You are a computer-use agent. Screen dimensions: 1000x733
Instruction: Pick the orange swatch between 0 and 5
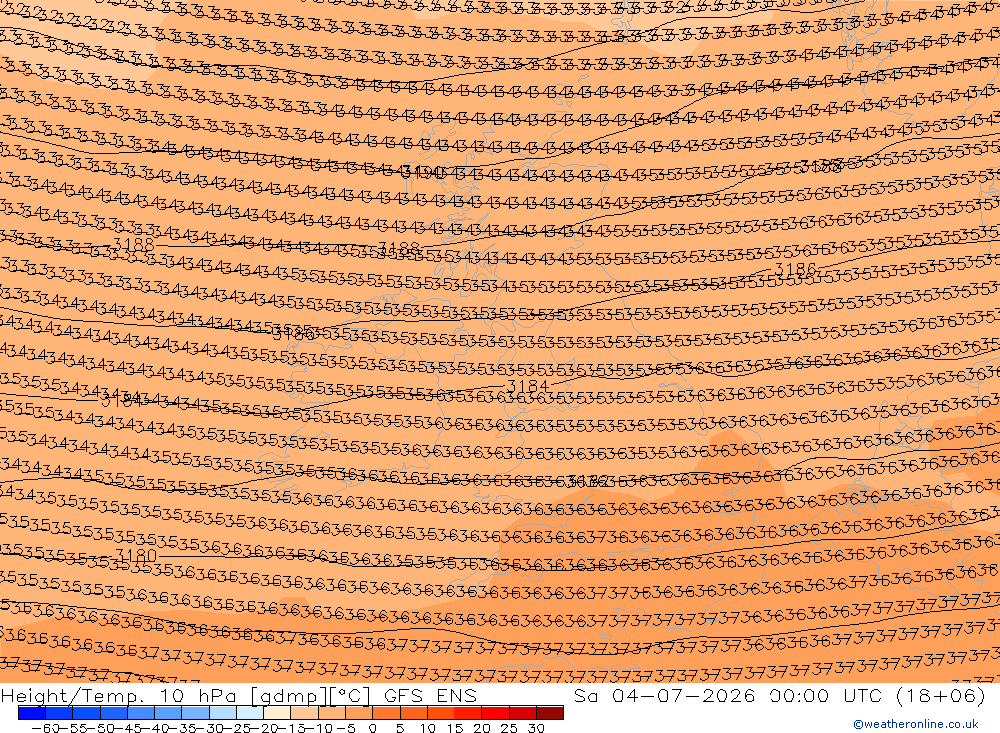[386, 713]
